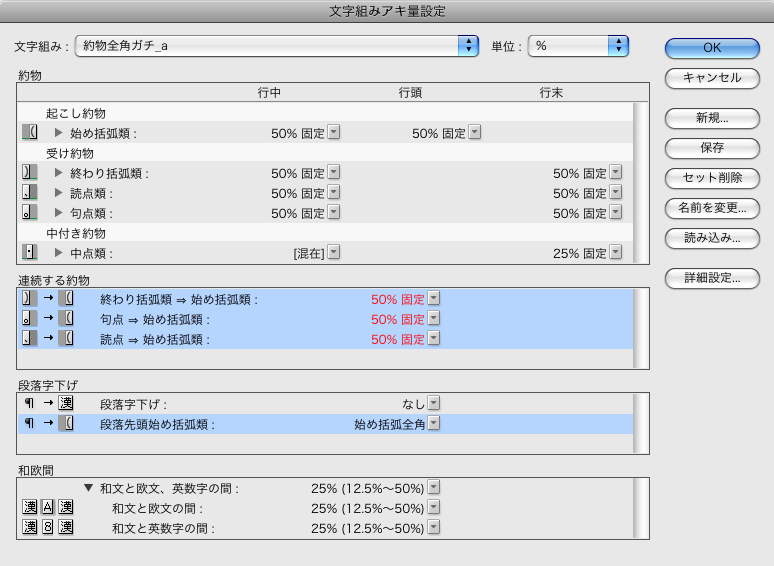Click the 中点類 row icon
The height and width of the screenshot is (566, 774).
pyautogui.click(x=30, y=252)
